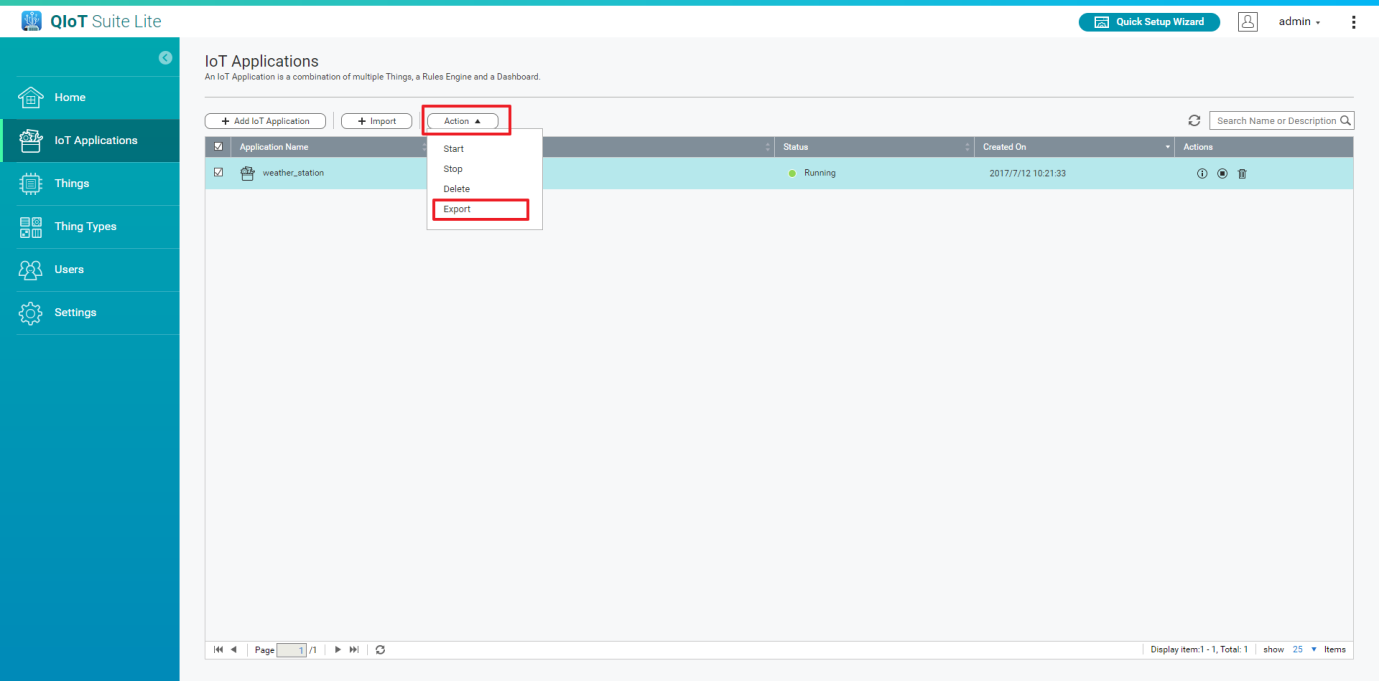This screenshot has height=681, width=1379.
Task: Expand the admin user dropdown
Action: pyautogui.click(x=1299, y=22)
